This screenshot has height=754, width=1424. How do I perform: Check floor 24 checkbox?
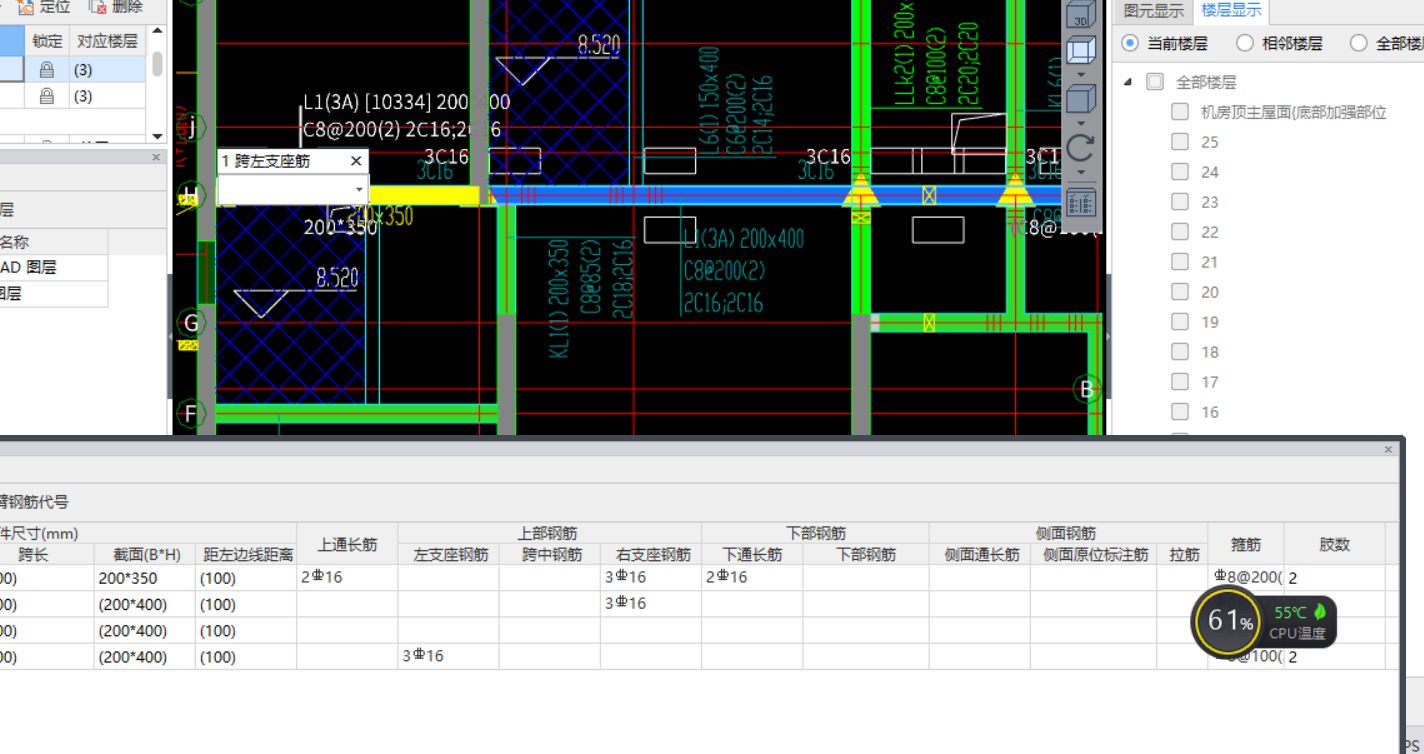(1180, 172)
